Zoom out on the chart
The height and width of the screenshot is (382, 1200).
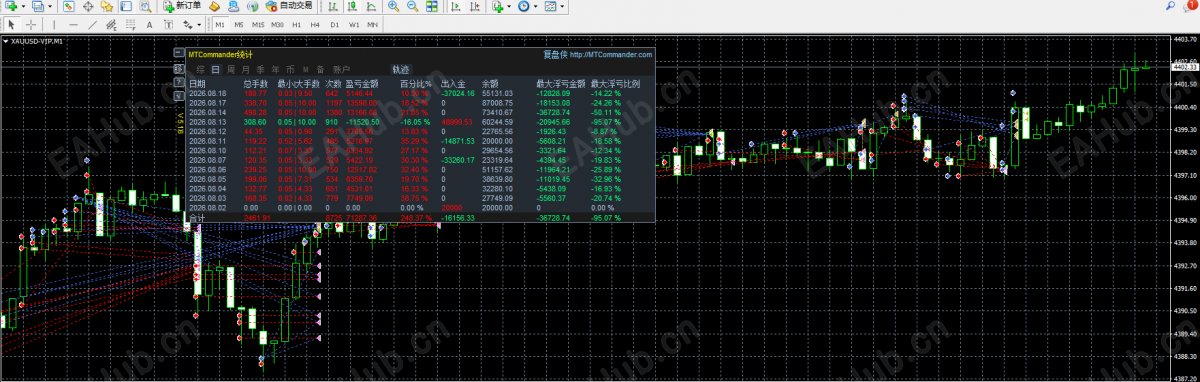click(x=412, y=7)
